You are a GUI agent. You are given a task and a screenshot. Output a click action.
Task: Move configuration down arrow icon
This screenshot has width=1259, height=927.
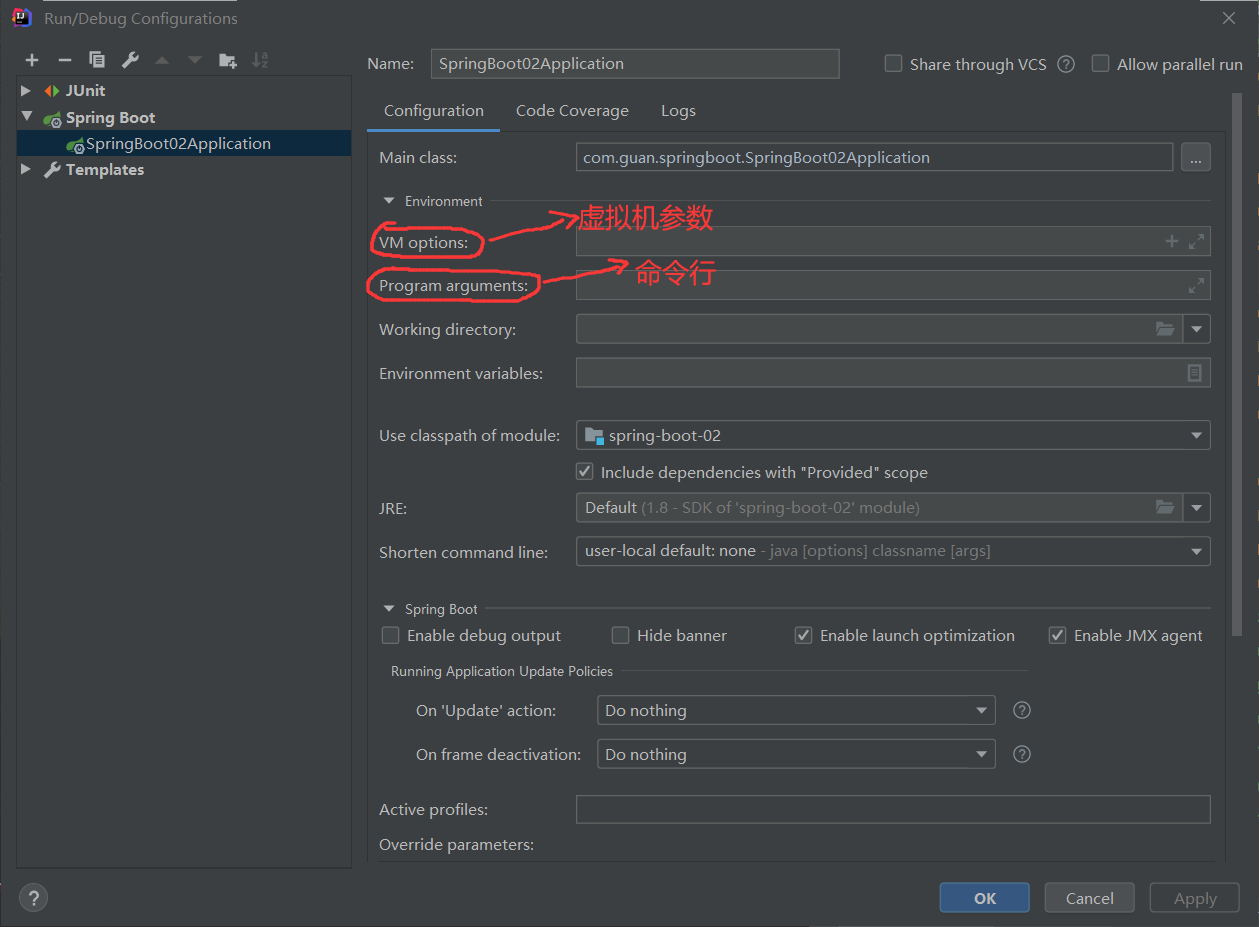(195, 60)
